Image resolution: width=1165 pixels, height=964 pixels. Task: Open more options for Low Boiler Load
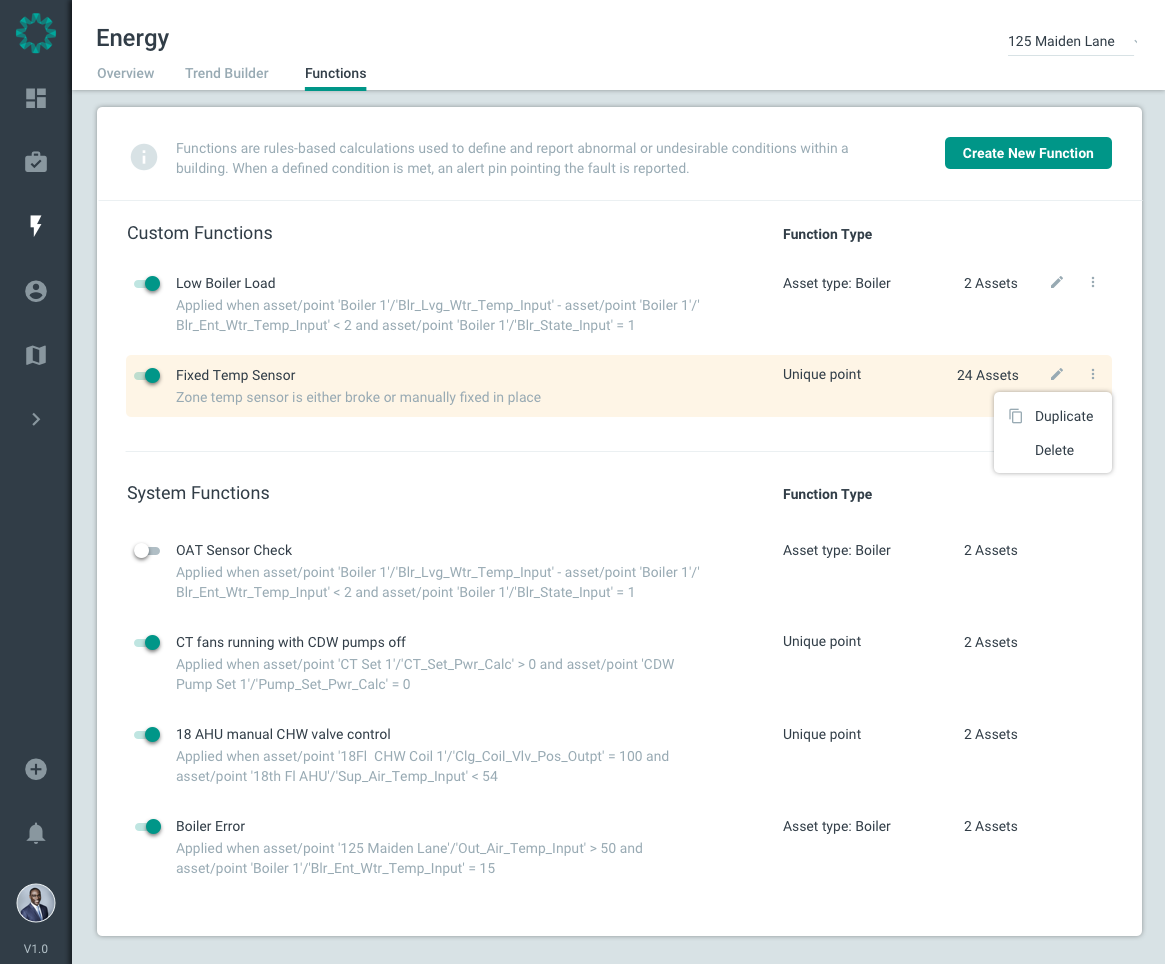point(1092,283)
